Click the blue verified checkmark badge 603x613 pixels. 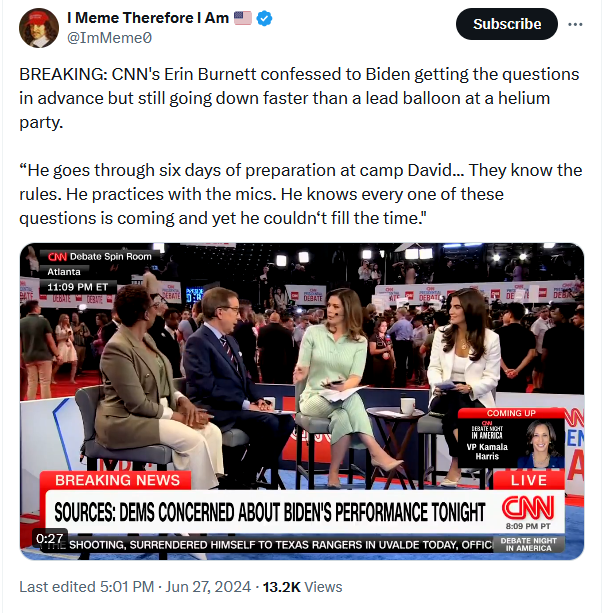pyautogui.click(x=264, y=18)
